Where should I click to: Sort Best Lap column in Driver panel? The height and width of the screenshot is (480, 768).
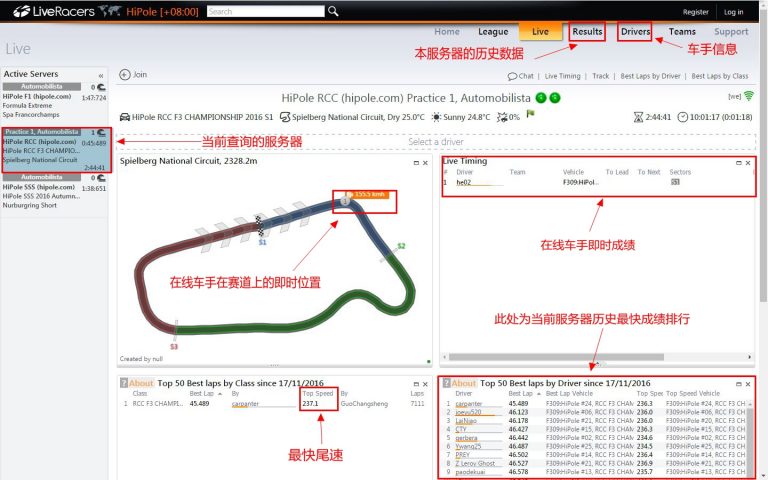(x=521, y=393)
